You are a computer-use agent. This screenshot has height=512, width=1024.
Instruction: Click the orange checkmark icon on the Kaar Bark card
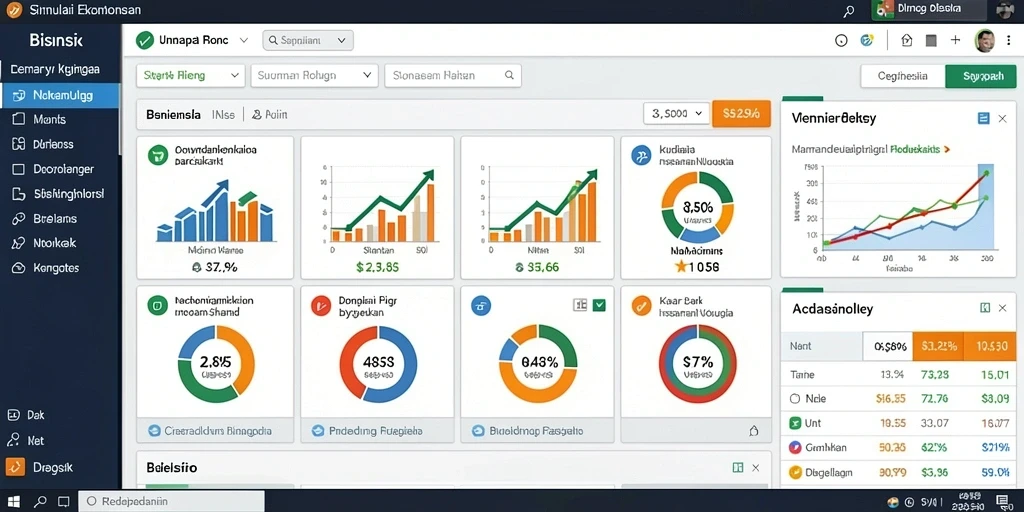[x=641, y=306]
